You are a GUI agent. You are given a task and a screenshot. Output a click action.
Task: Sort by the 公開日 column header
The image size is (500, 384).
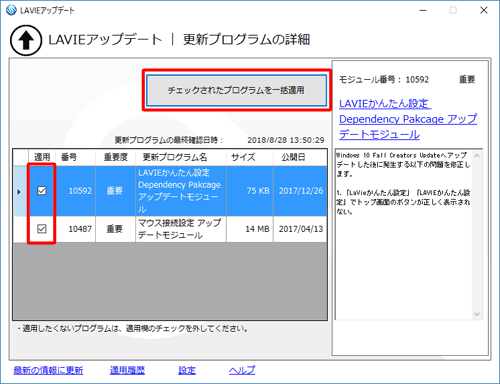[x=300, y=157]
